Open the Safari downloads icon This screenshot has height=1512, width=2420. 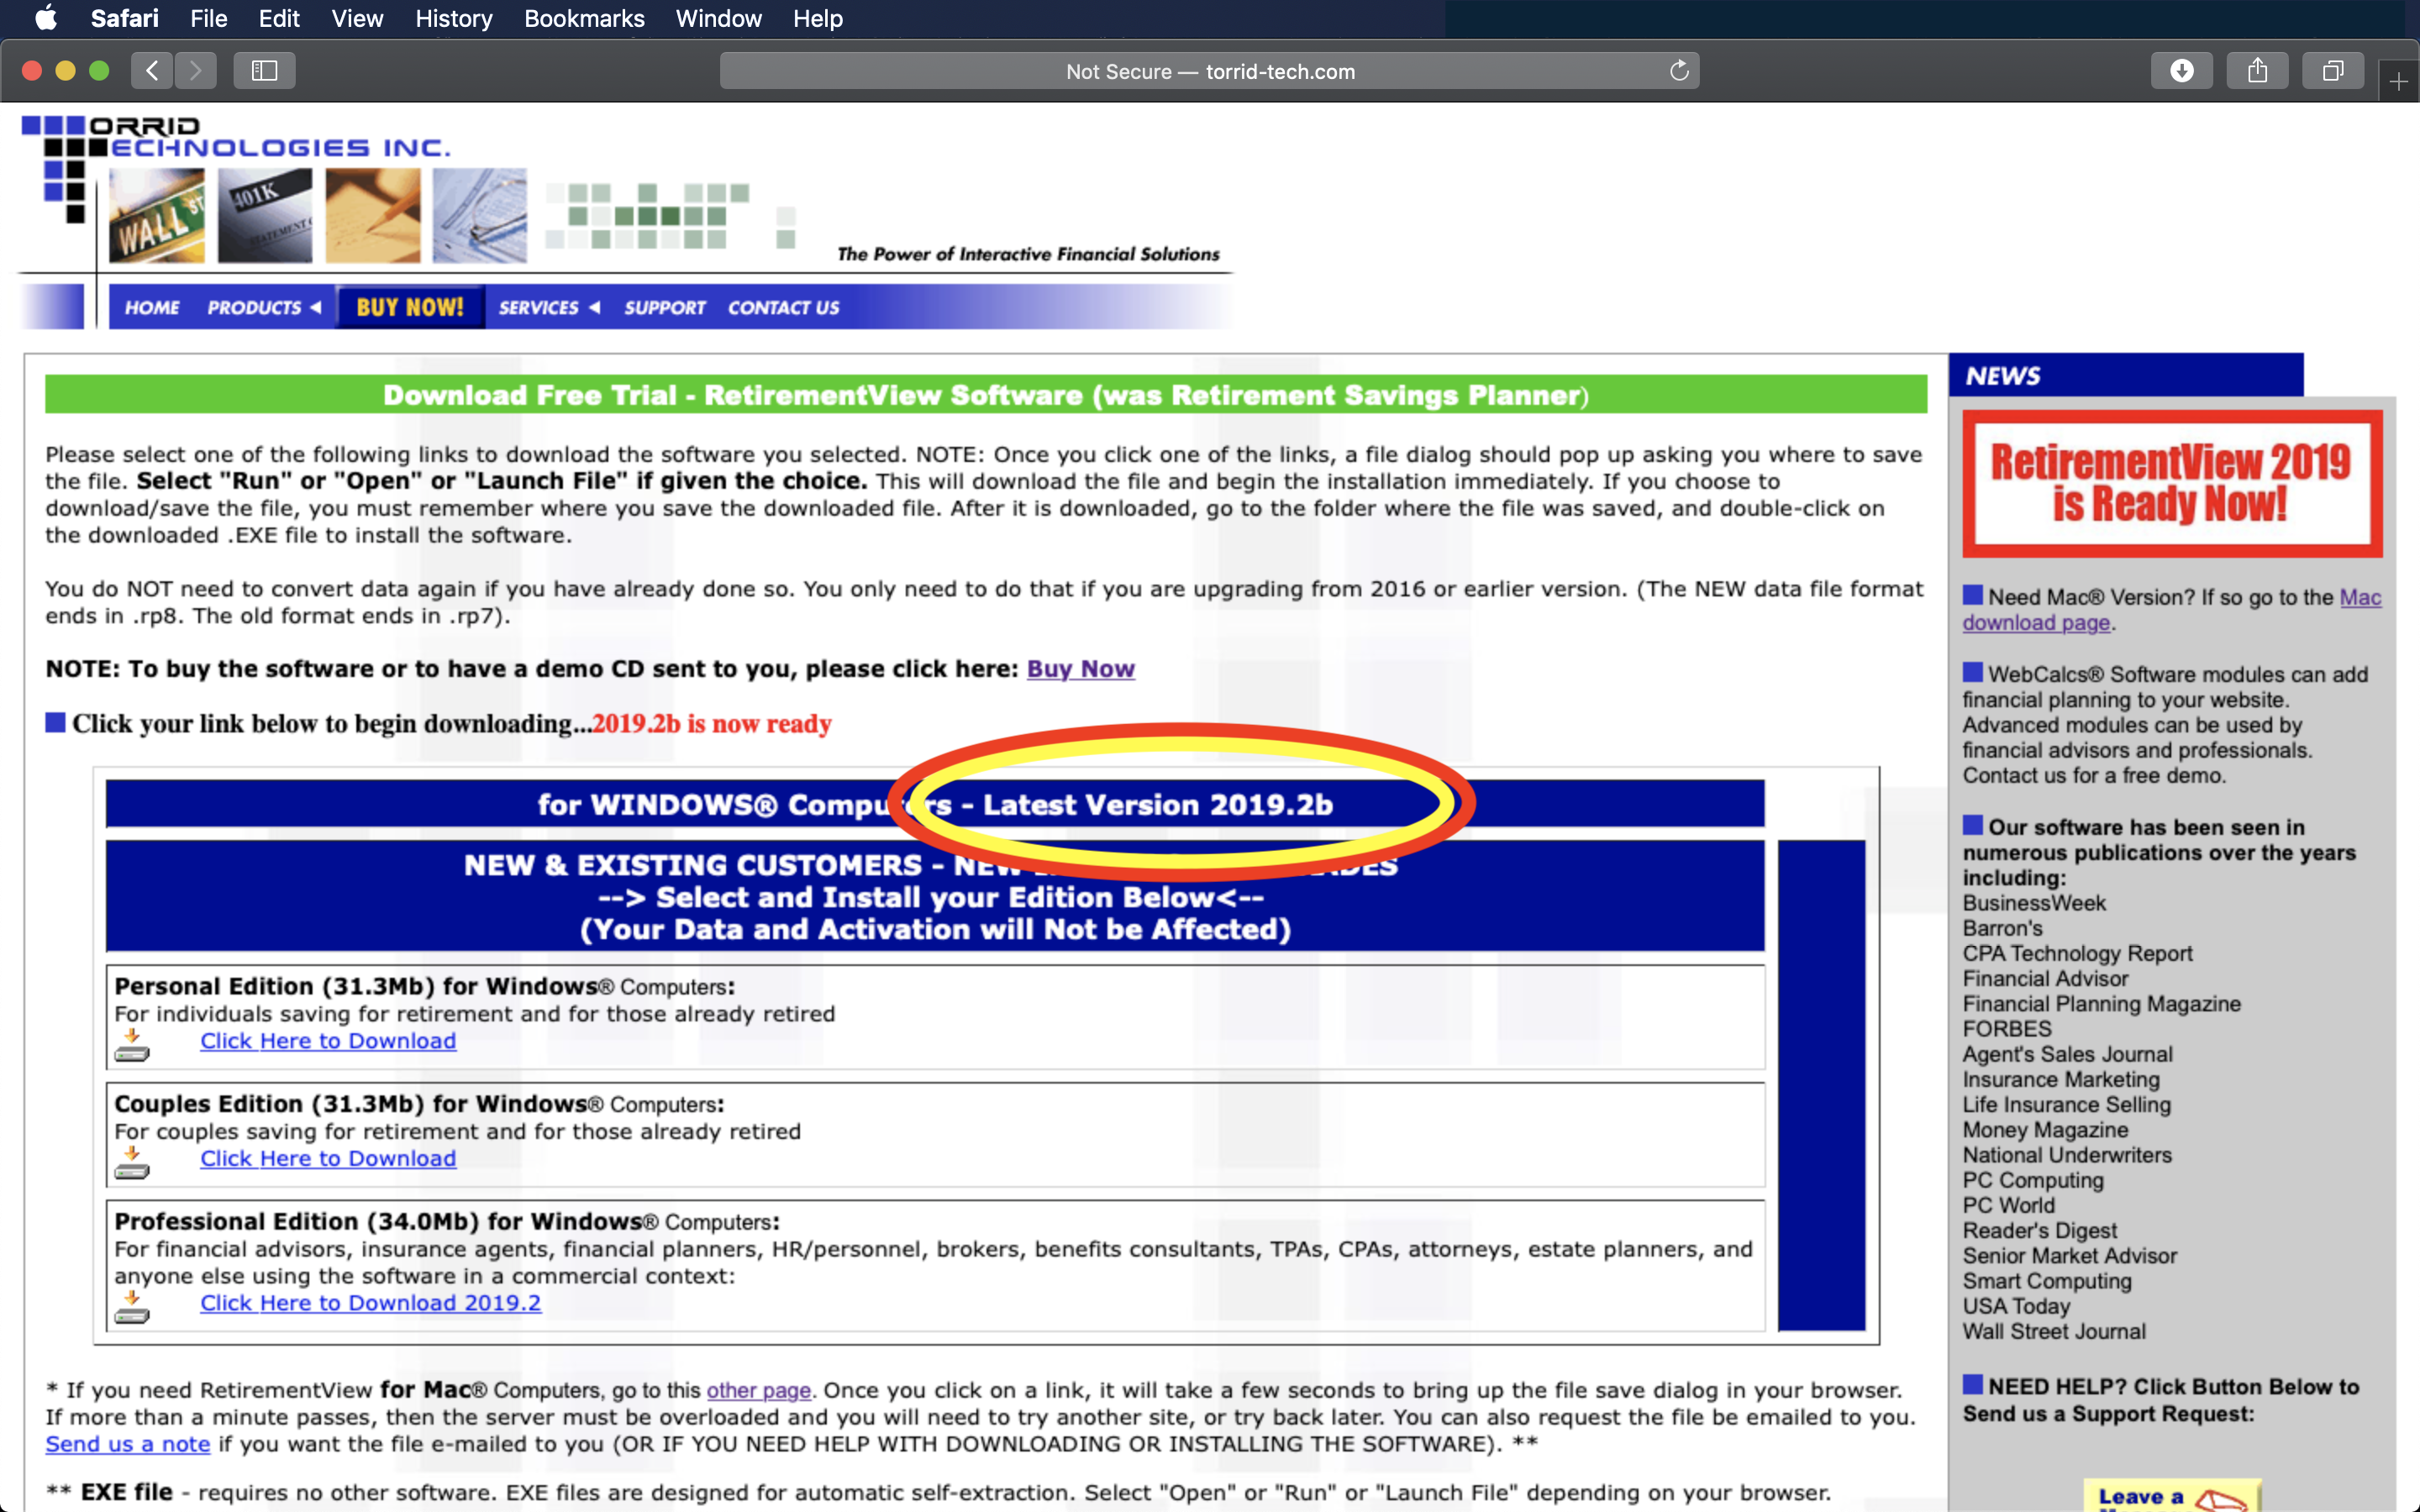pos(2181,71)
